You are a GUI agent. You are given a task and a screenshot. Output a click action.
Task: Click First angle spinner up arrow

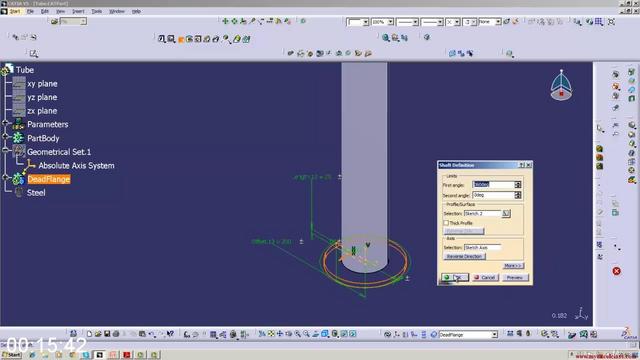pos(518,183)
